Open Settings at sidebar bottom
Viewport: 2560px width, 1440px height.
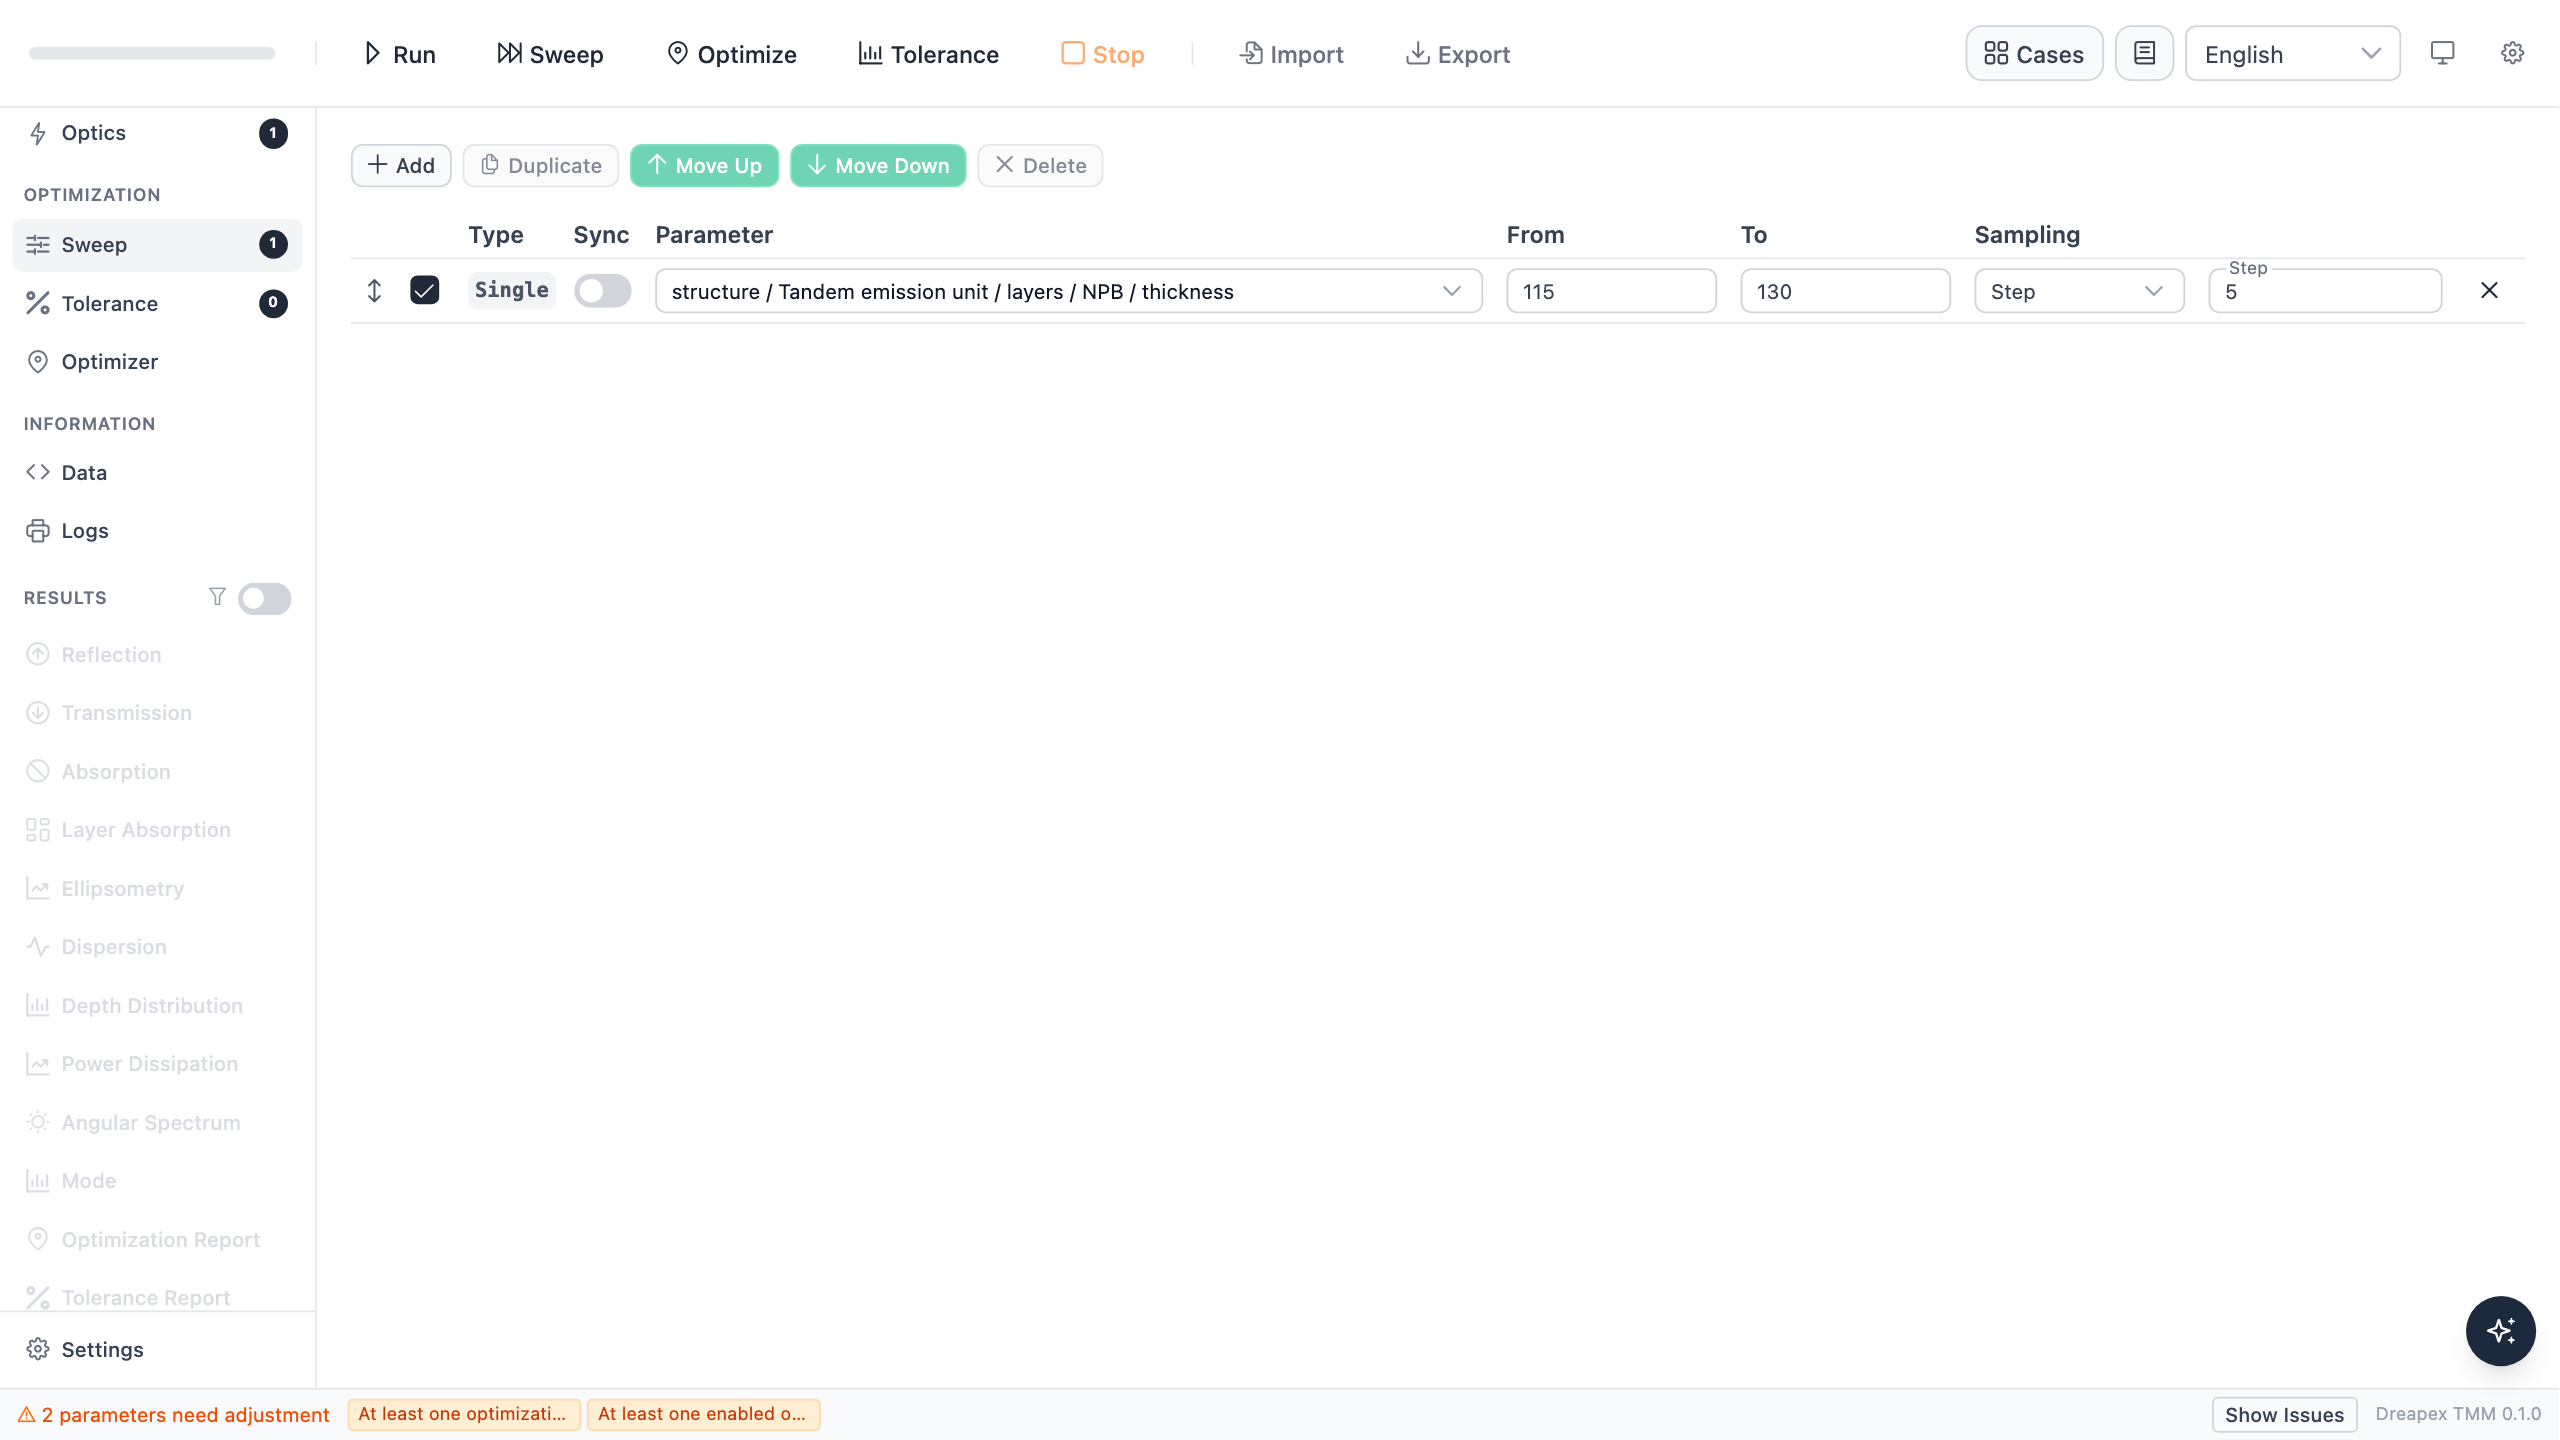pyautogui.click(x=157, y=1349)
